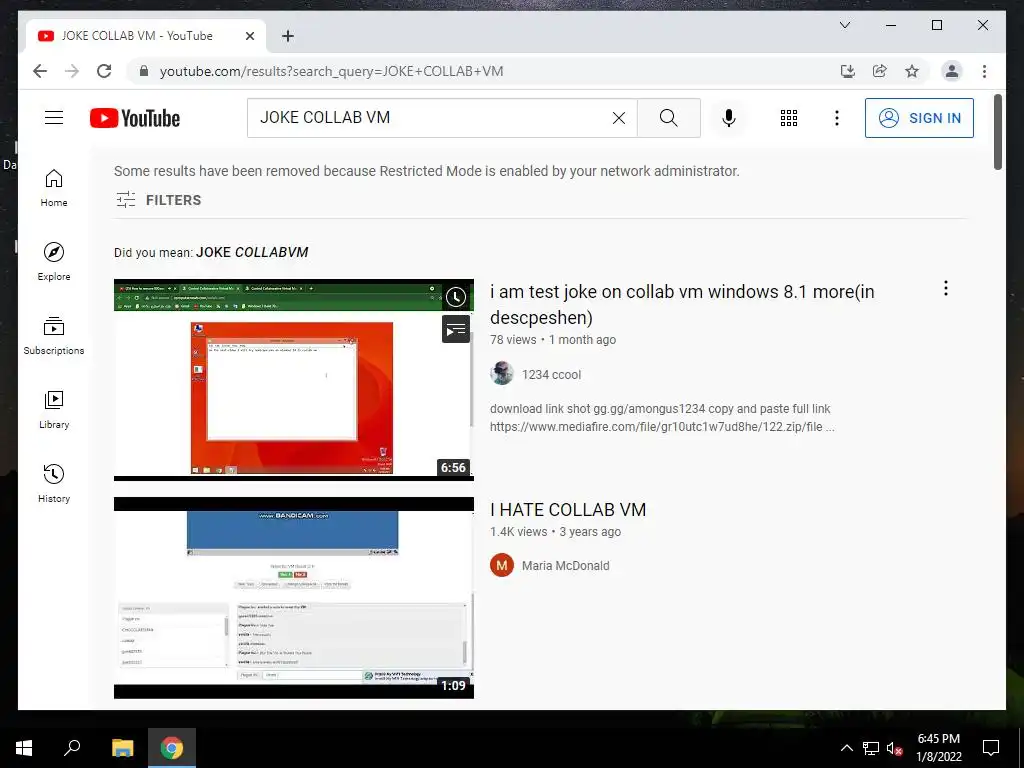The width and height of the screenshot is (1024, 768).
Task: Click the install app icon in address bar
Action: (848, 71)
